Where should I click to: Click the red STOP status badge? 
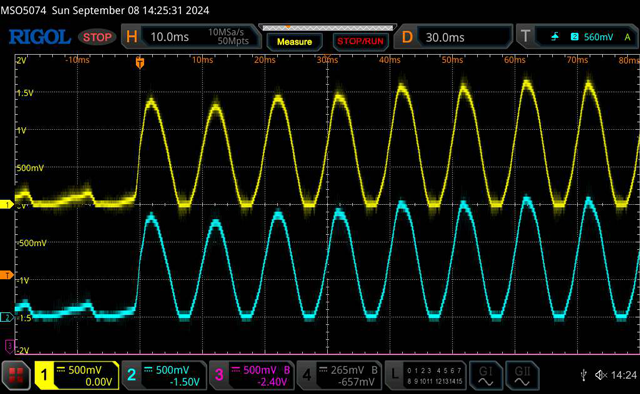pyautogui.click(x=97, y=37)
